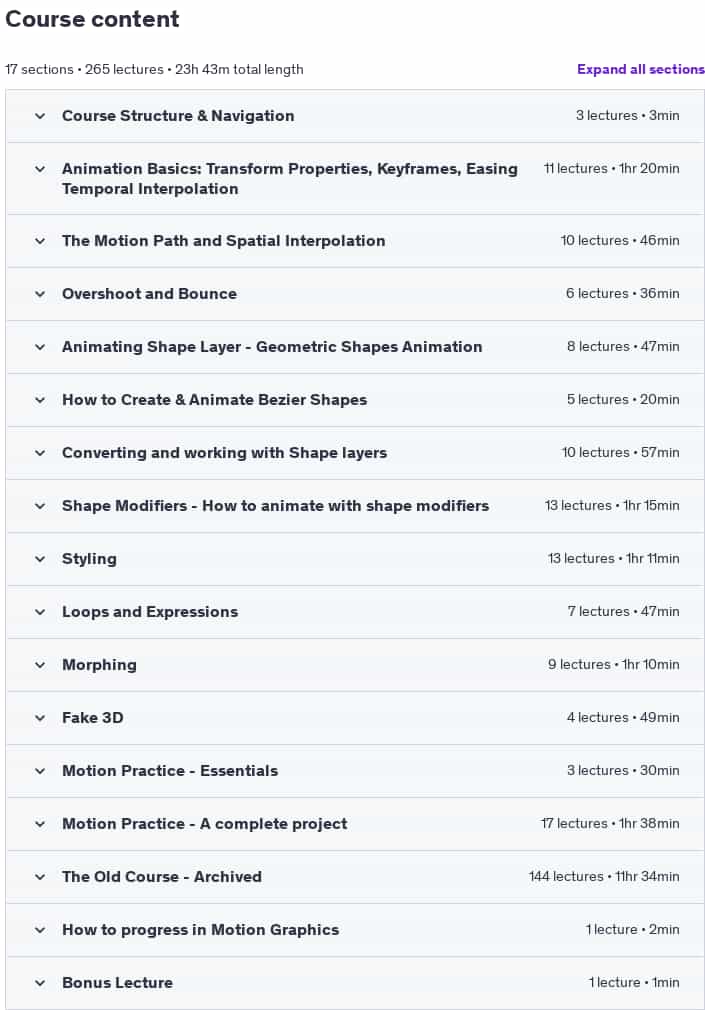Expand the Bonus Lecture chevron

pos(40,983)
